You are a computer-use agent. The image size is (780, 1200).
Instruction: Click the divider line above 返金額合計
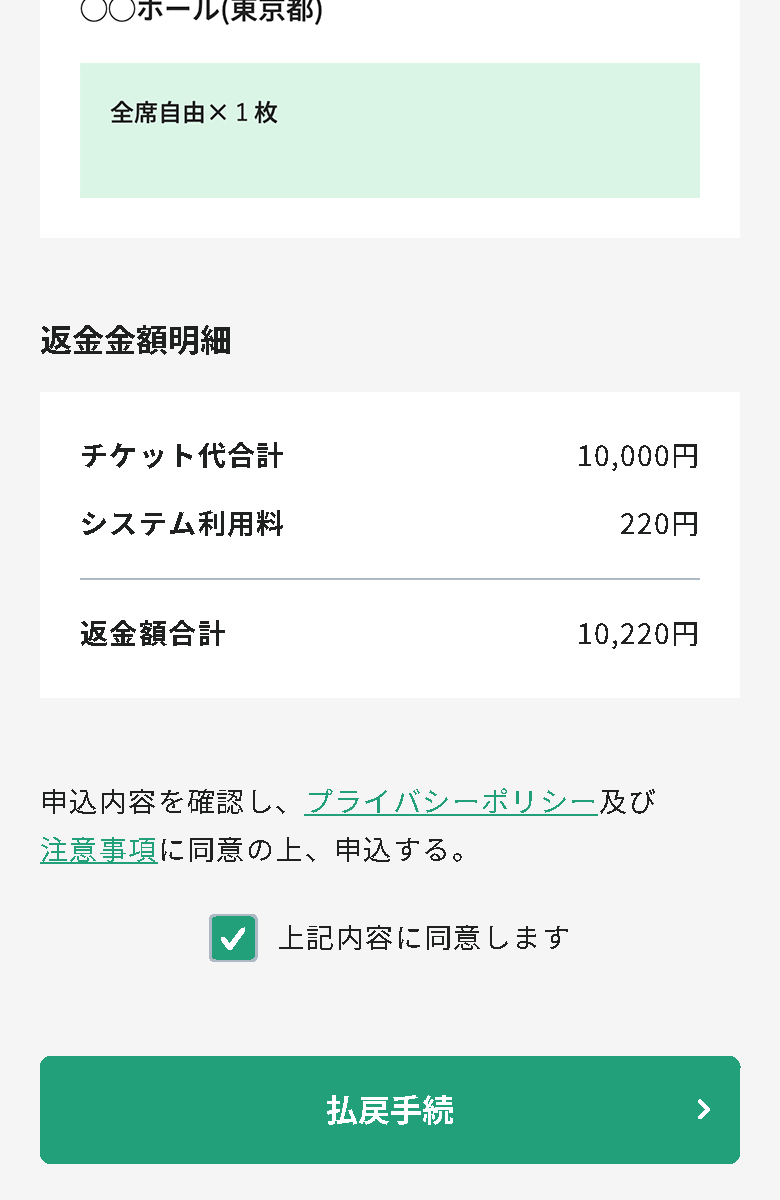pos(390,579)
